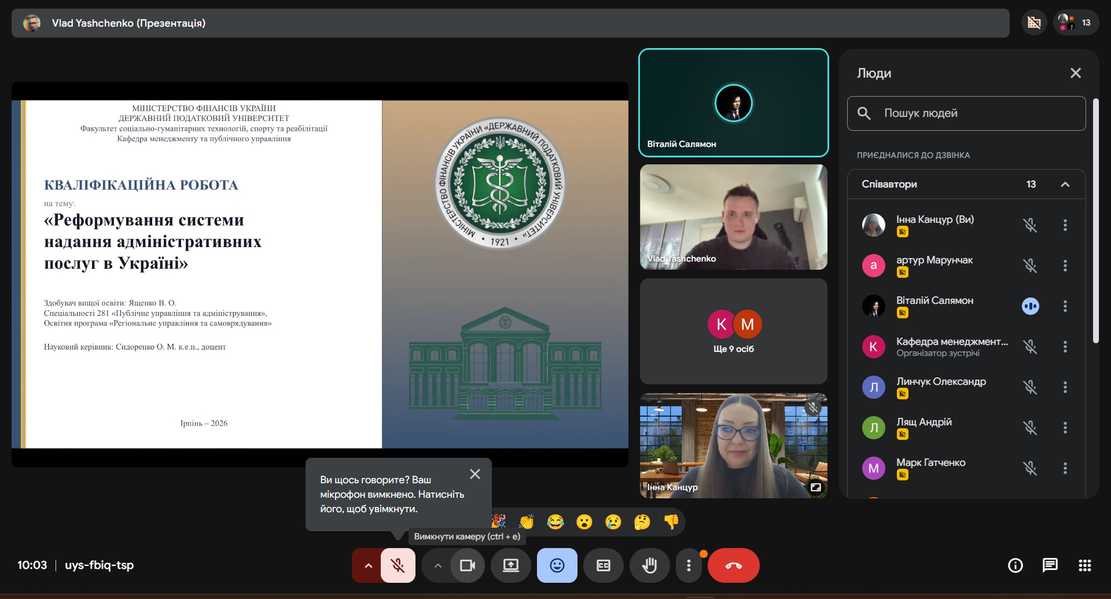The width and height of the screenshot is (1111, 599).
Task: Close the Люди side panel
Action: coord(1075,73)
